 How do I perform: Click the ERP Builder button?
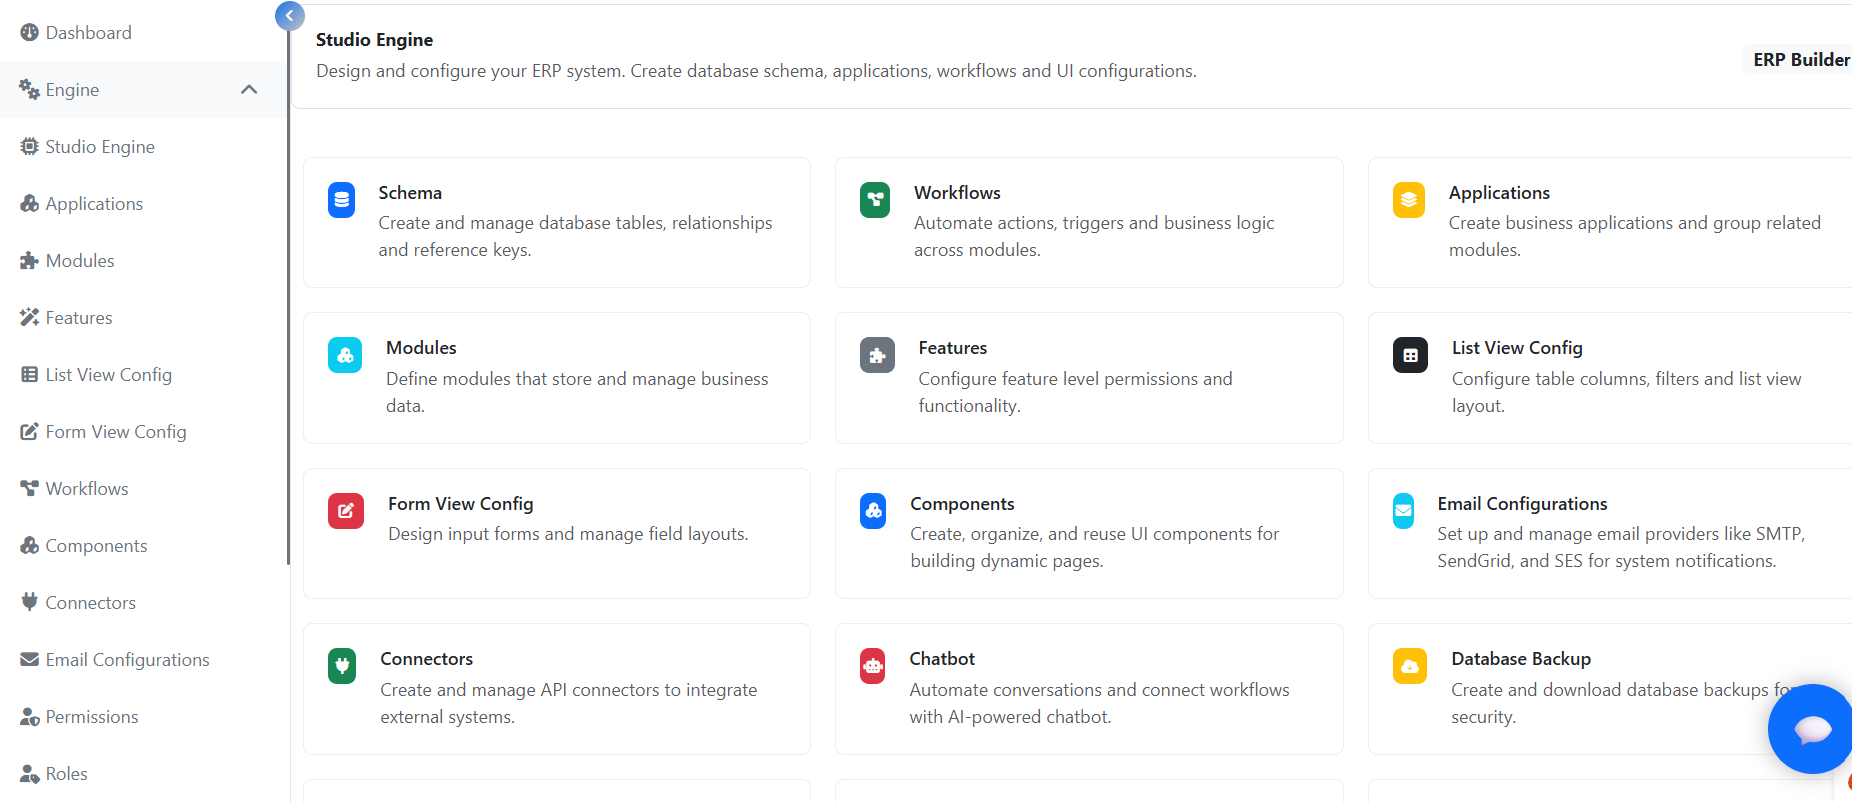tap(1800, 60)
